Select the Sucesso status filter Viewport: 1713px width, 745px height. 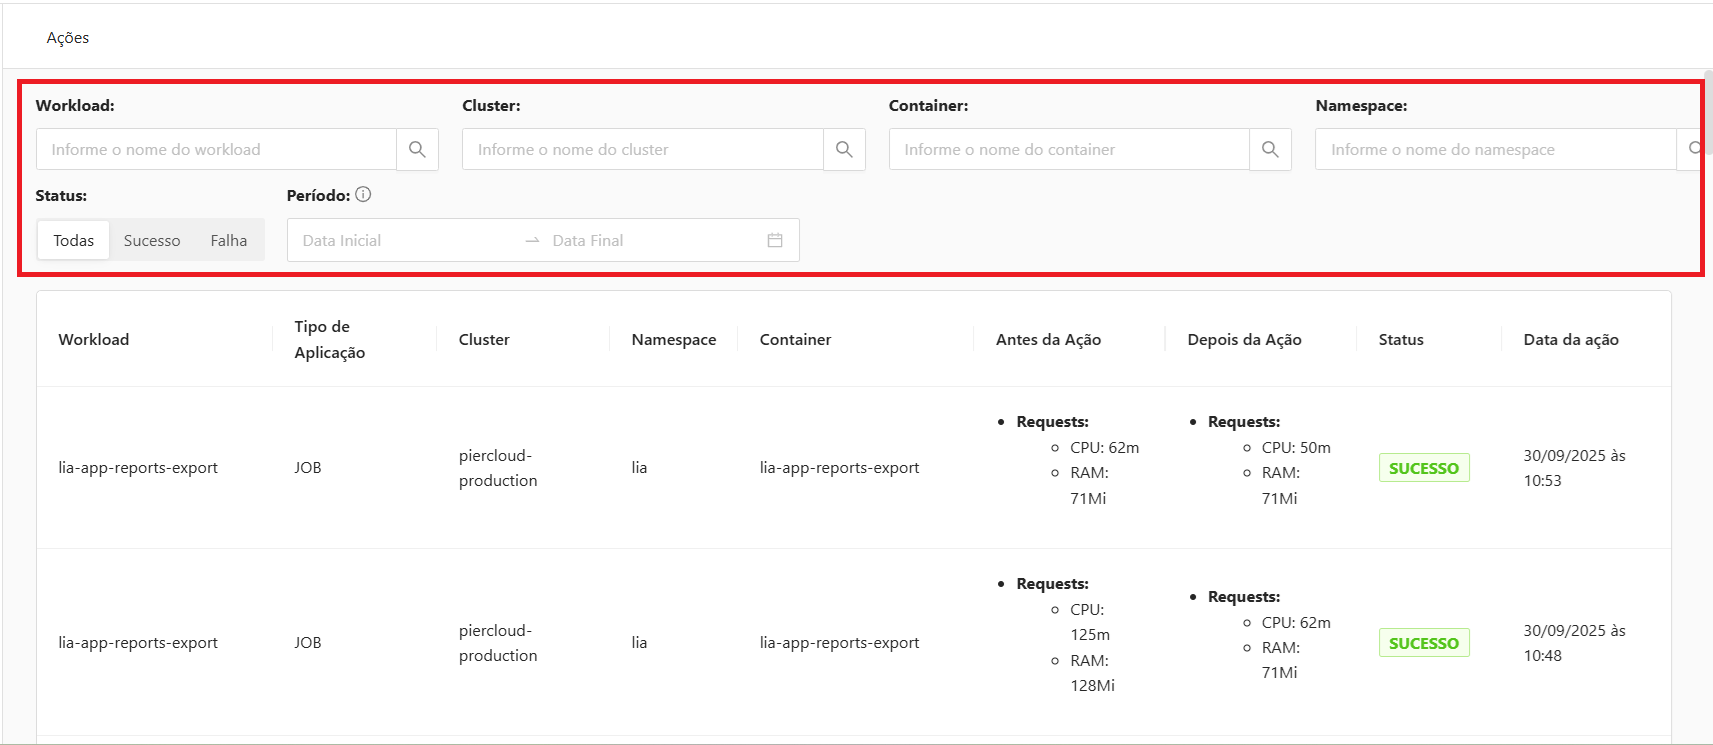coord(152,241)
